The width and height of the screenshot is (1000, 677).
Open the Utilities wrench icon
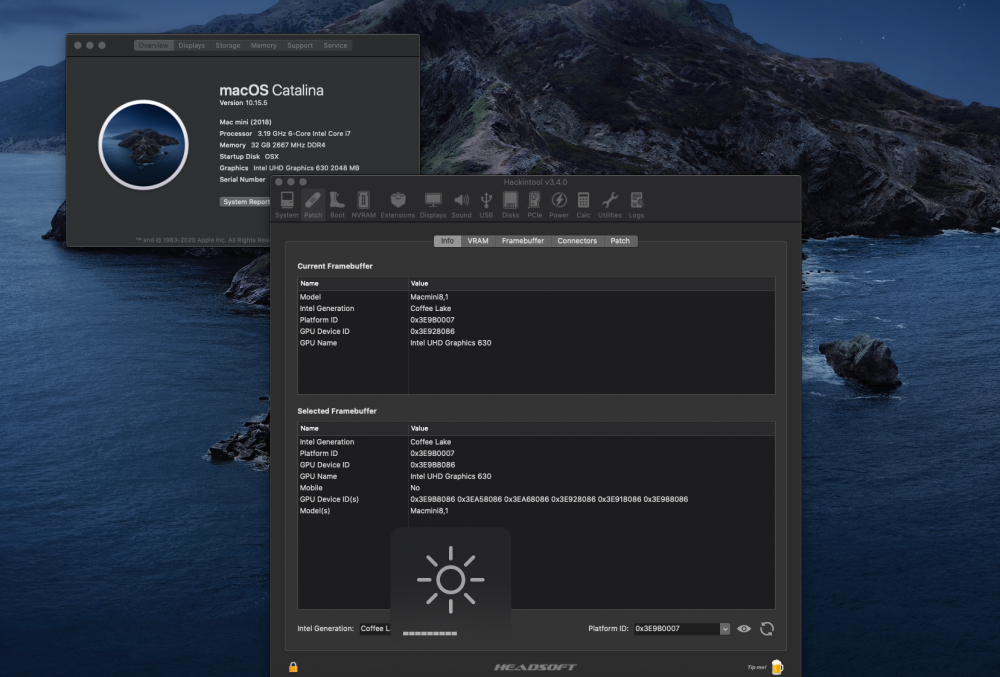pos(610,205)
